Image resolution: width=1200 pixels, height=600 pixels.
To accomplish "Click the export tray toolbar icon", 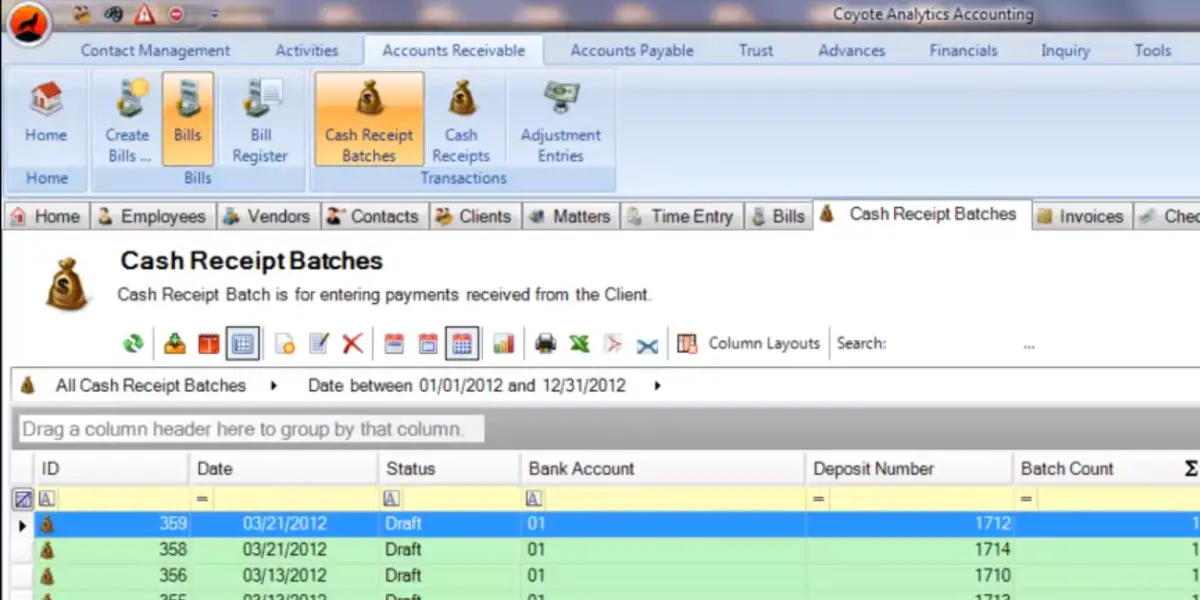I will 175,344.
